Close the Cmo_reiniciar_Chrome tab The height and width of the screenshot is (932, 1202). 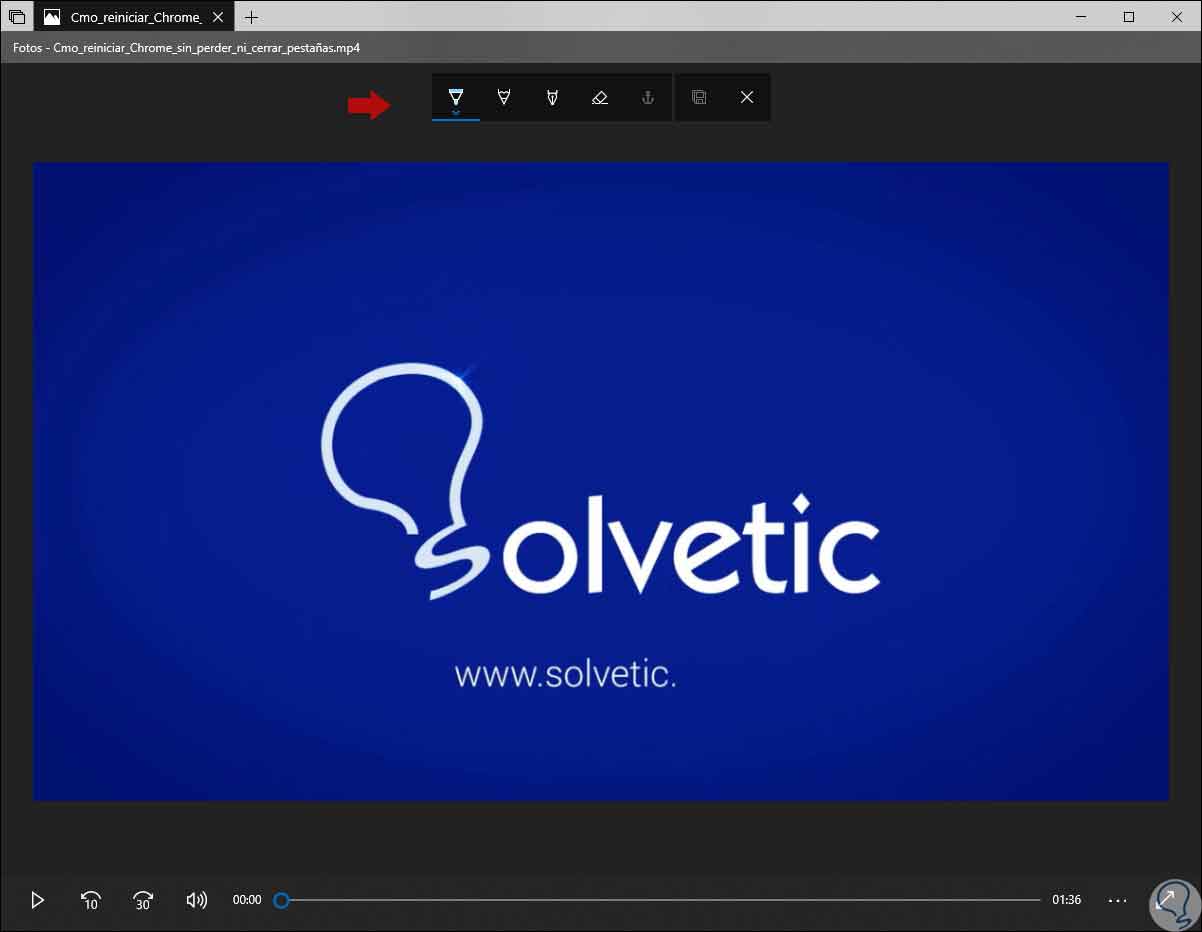click(x=219, y=17)
